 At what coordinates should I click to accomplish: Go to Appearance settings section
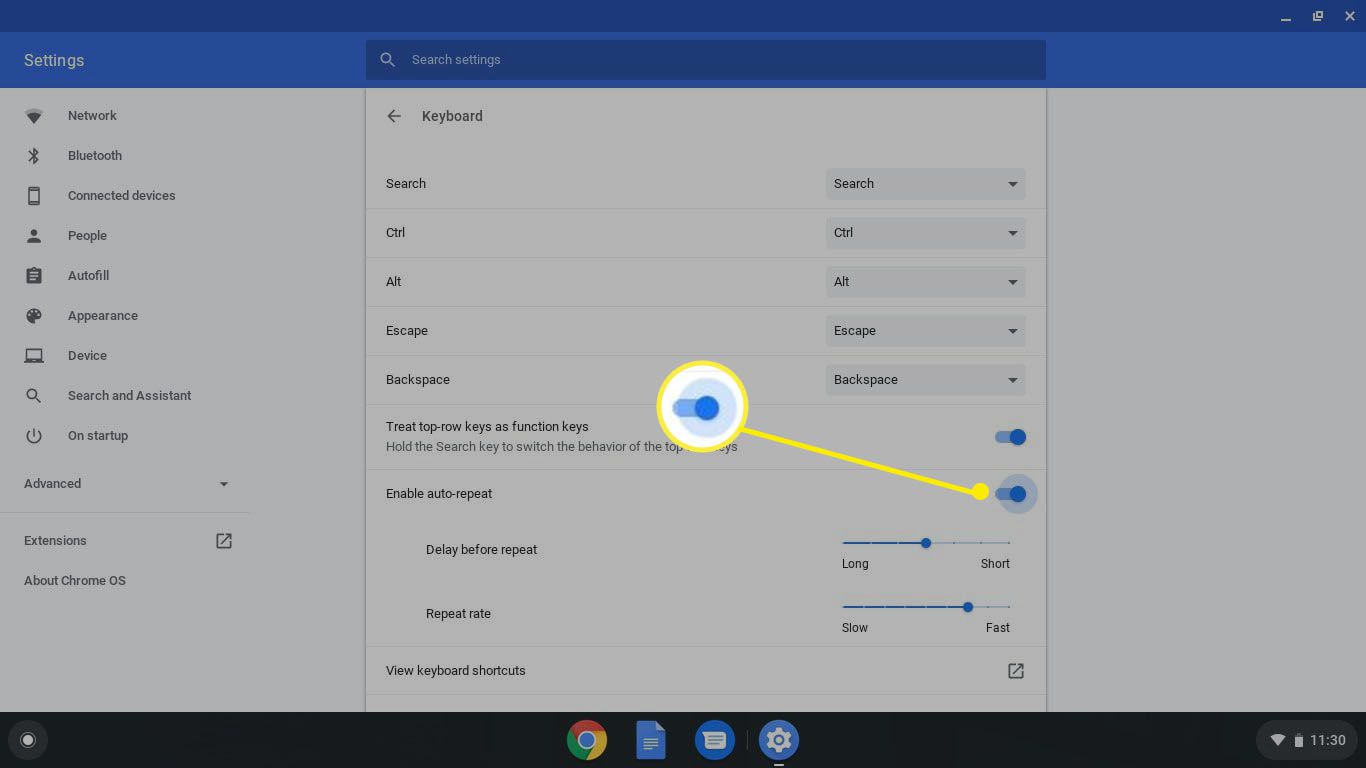(x=102, y=316)
